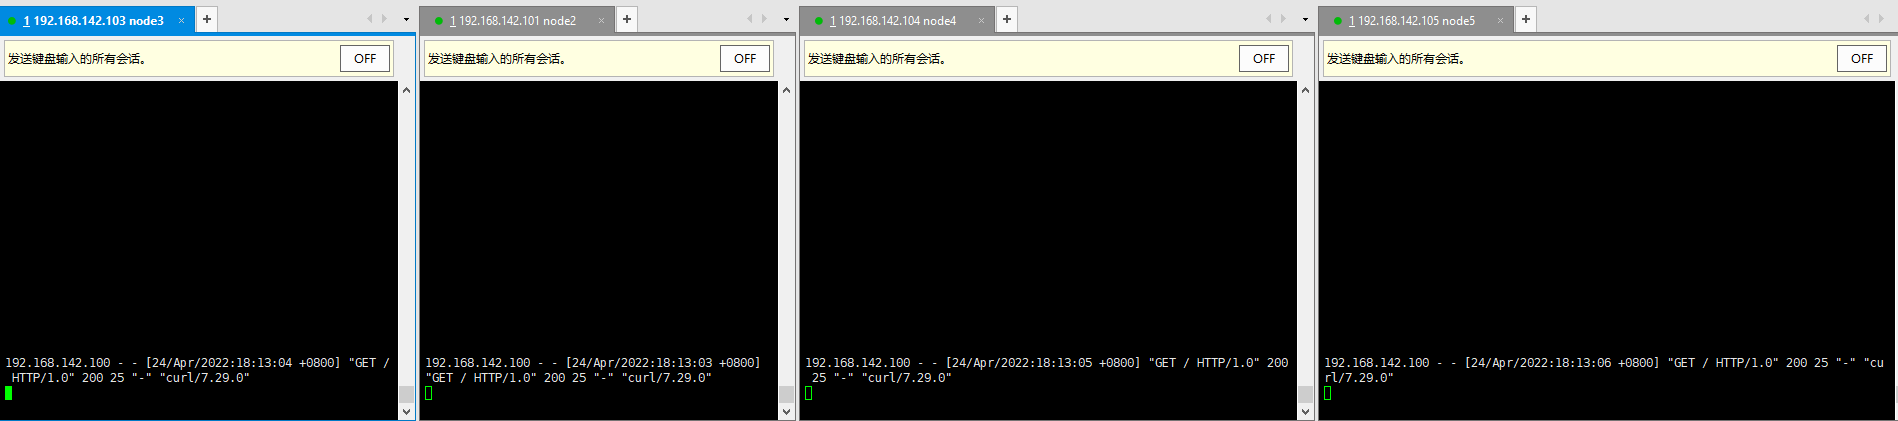Click previous-tab arrow in node5 pane
The height and width of the screenshot is (421, 1898).
pyautogui.click(x=1866, y=19)
